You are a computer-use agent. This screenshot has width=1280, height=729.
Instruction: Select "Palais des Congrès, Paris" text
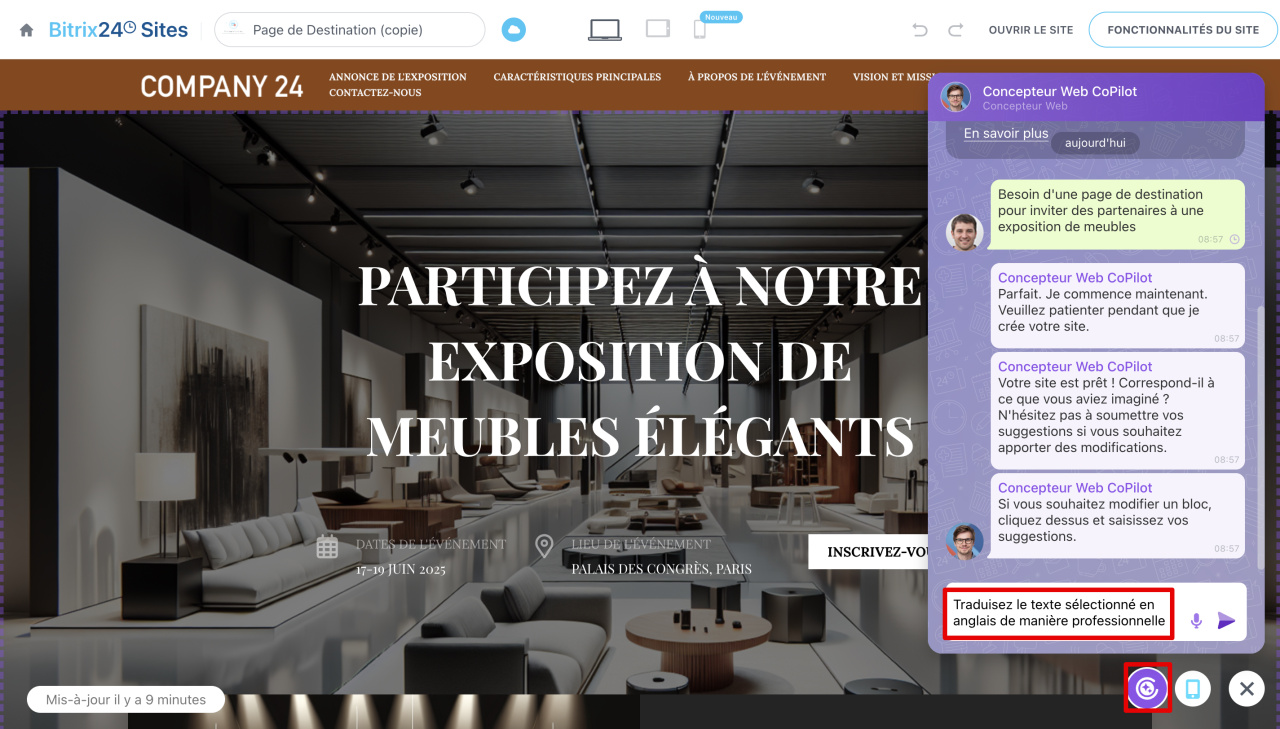661,569
